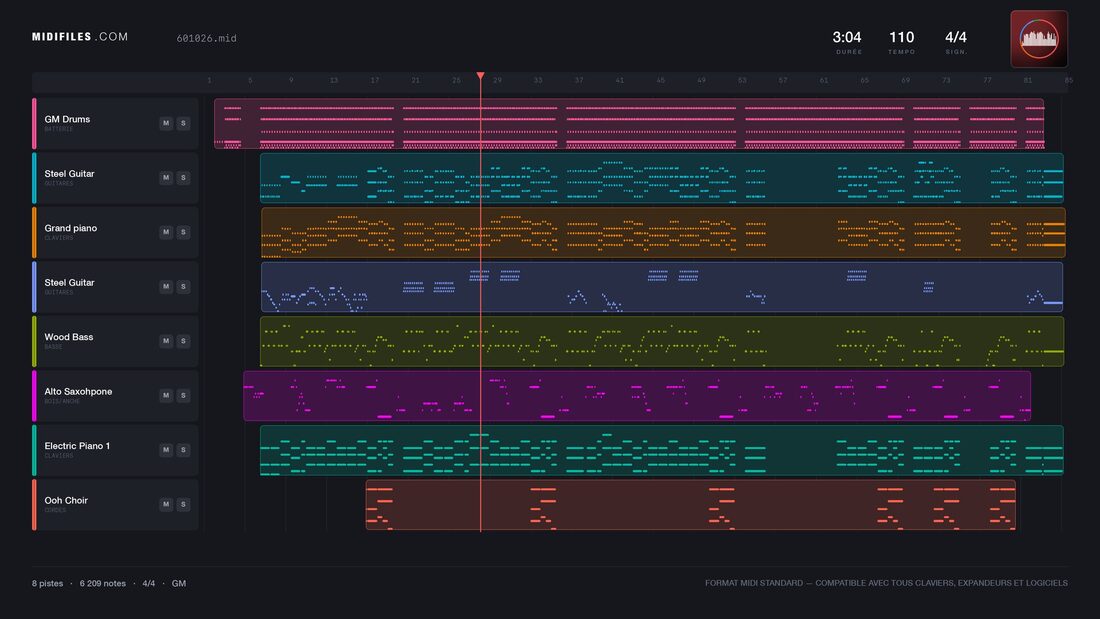Click the 110 tempo value
The width and height of the screenshot is (1100, 619).
point(901,37)
